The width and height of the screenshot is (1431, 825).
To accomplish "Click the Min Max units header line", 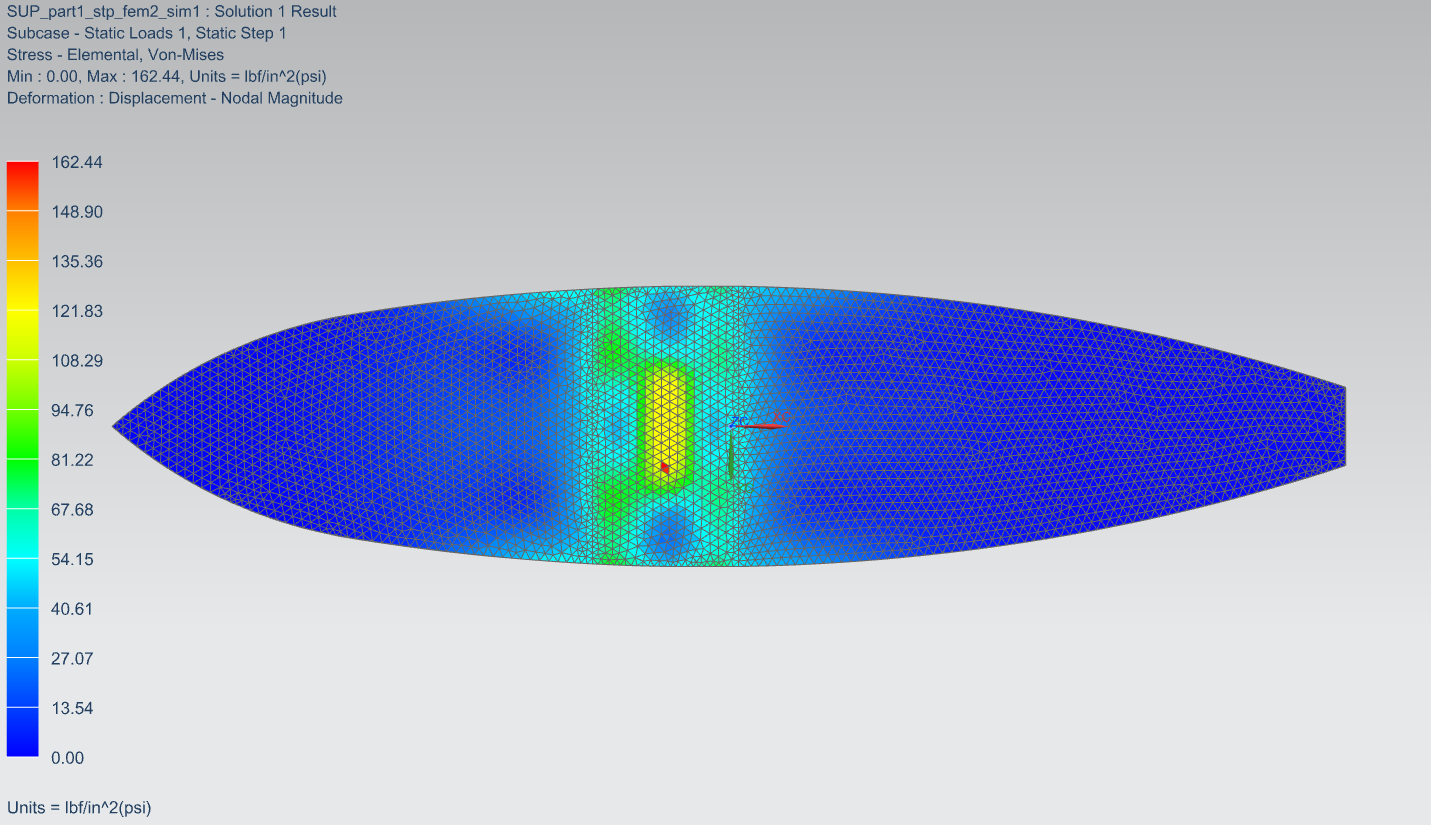I will click(167, 76).
